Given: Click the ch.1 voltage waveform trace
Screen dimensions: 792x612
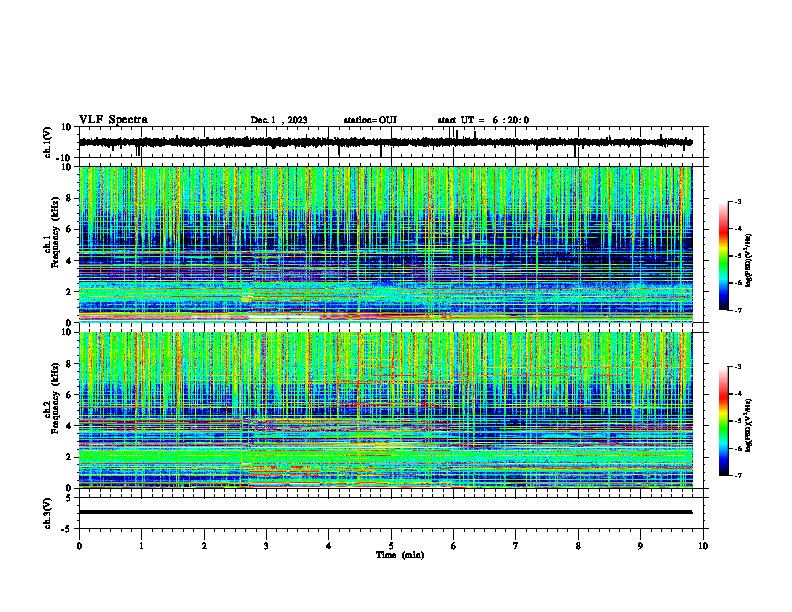Looking at the screenshot, I should [385, 142].
